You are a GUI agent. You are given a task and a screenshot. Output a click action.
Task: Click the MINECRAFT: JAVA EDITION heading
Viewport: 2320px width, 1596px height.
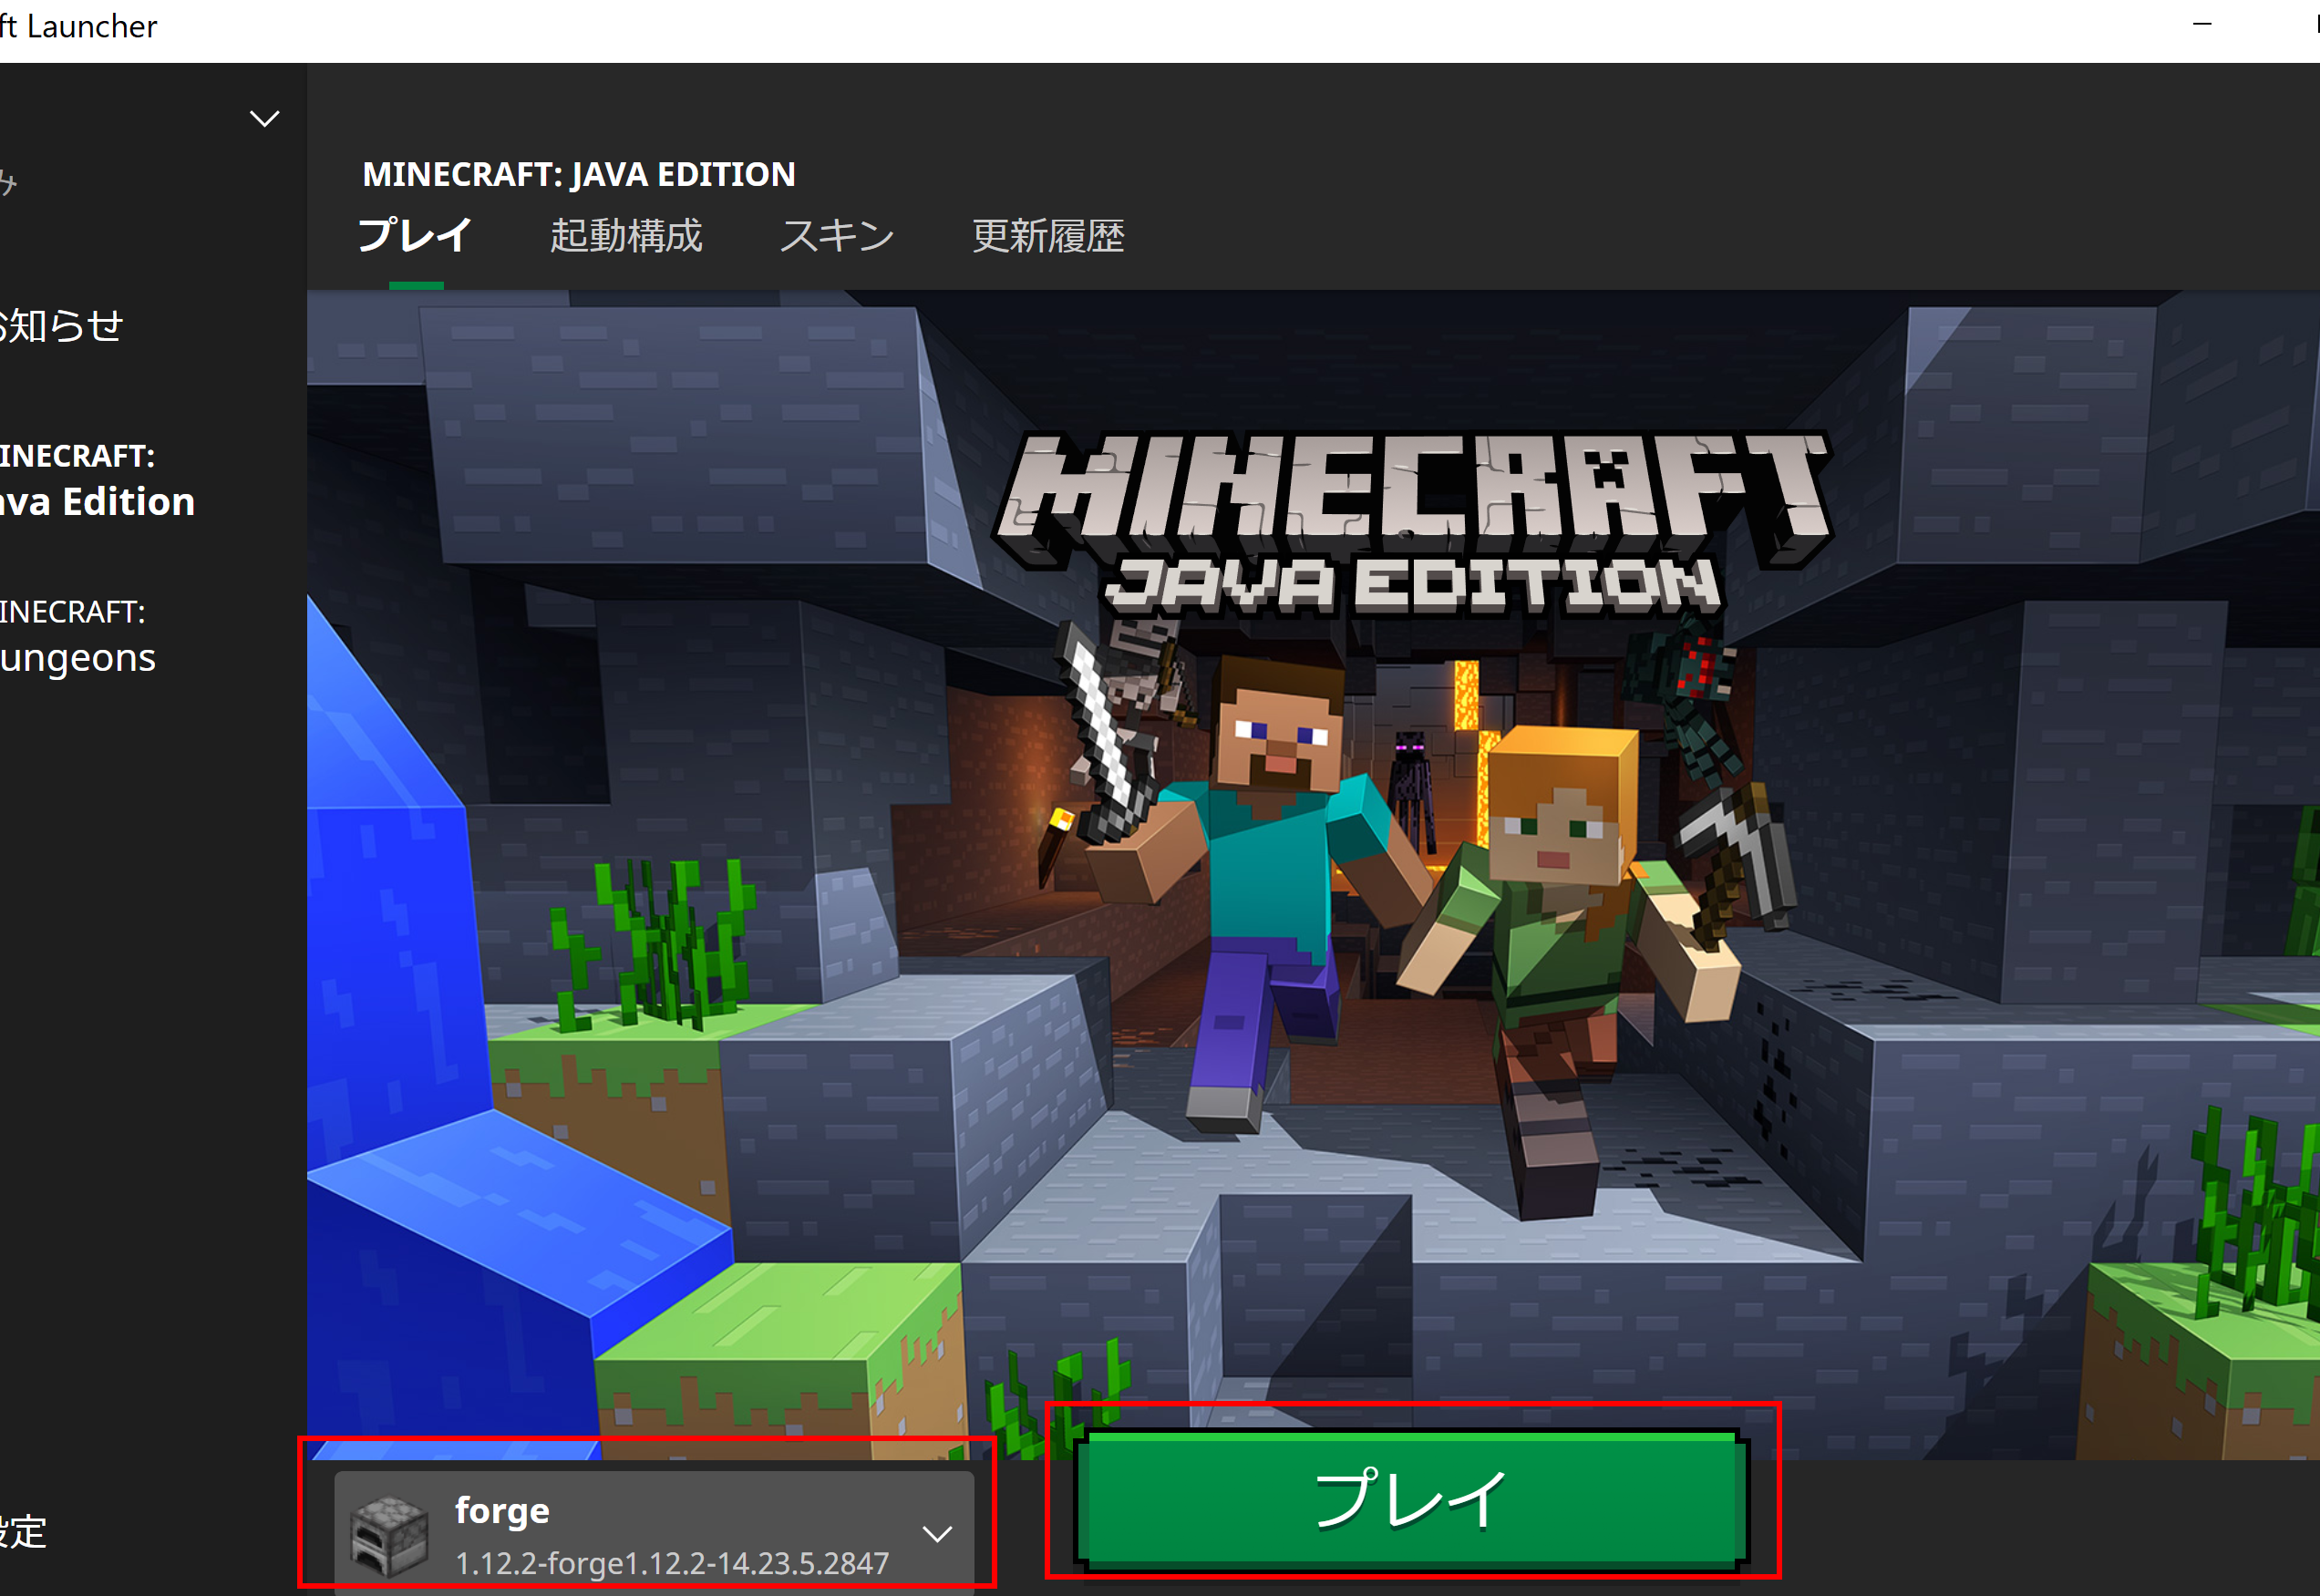[579, 174]
